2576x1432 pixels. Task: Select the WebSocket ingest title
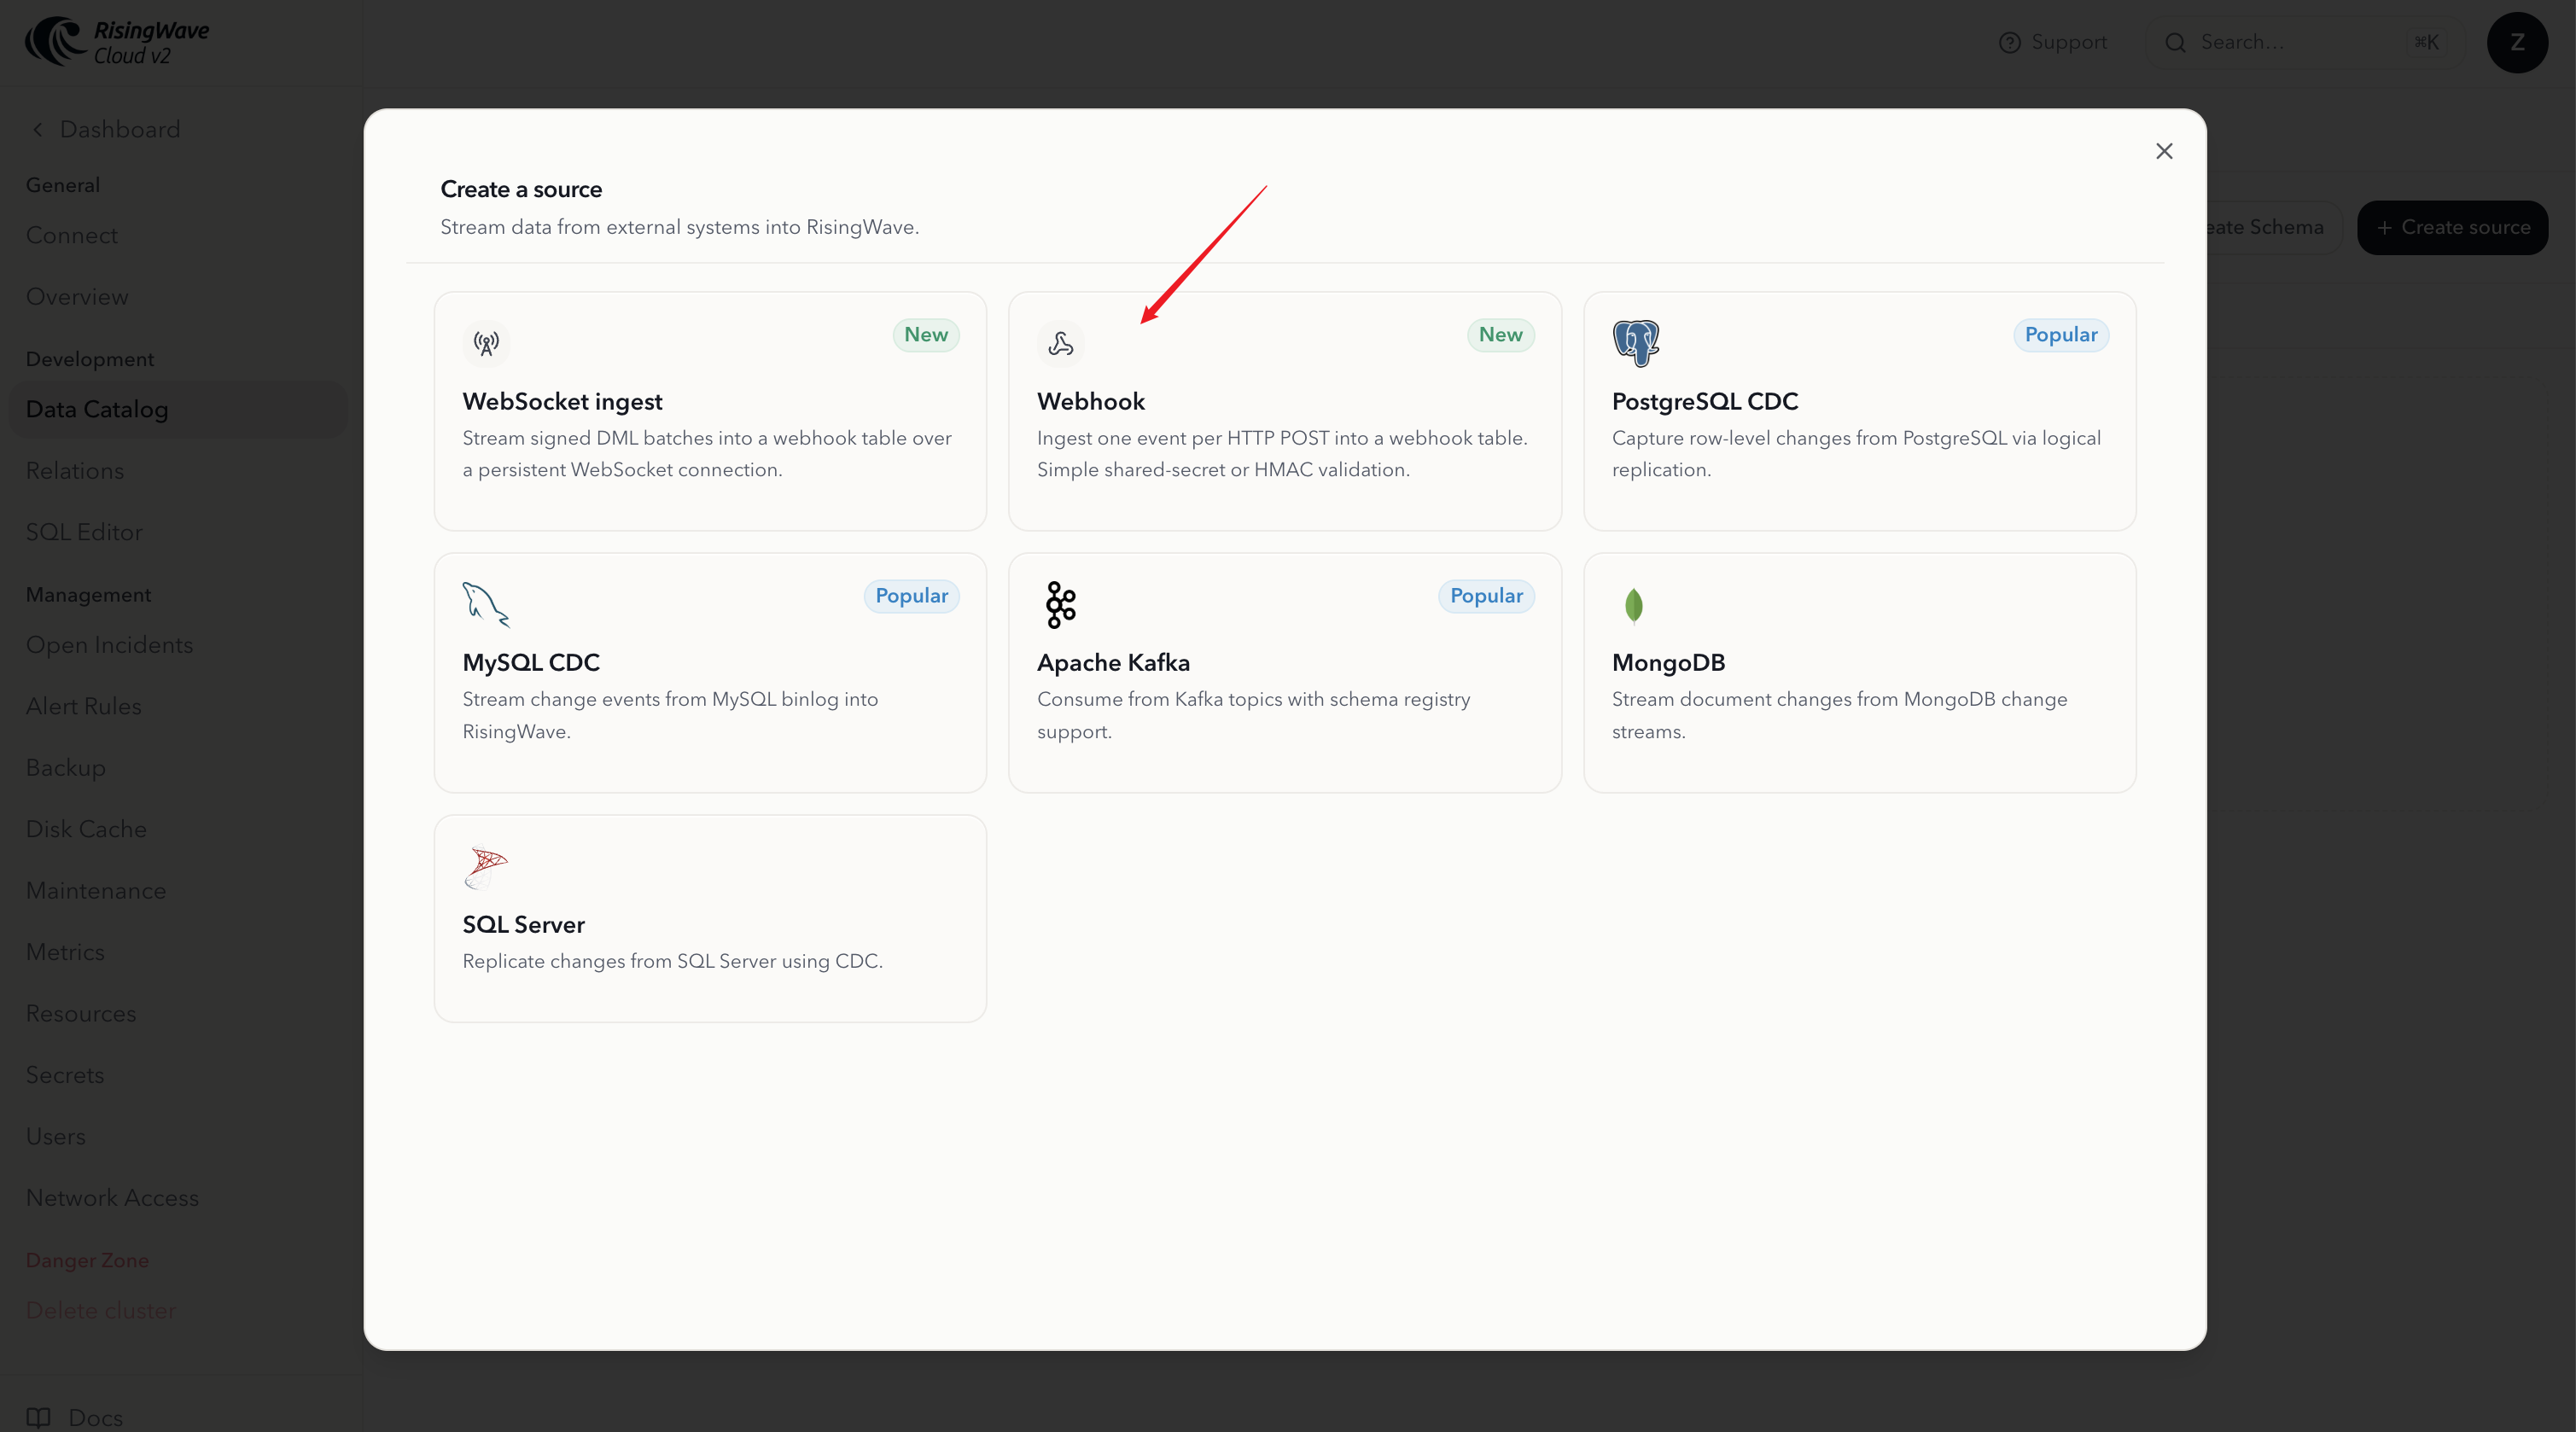(x=562, y=401)
